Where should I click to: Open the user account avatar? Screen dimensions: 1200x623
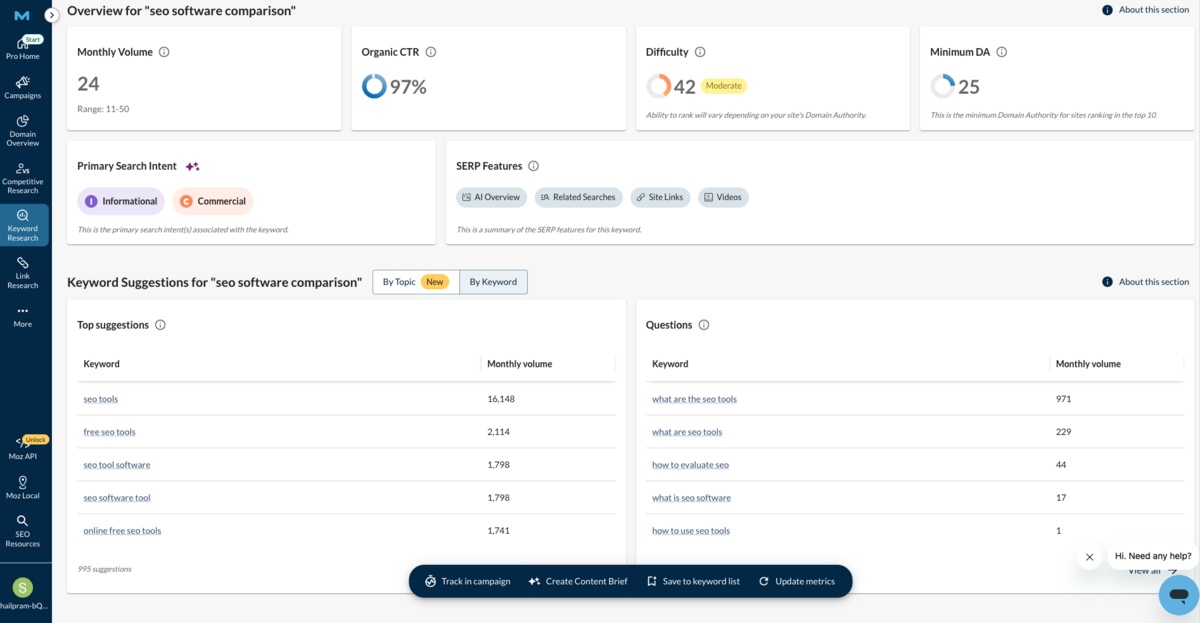[23, 587]
